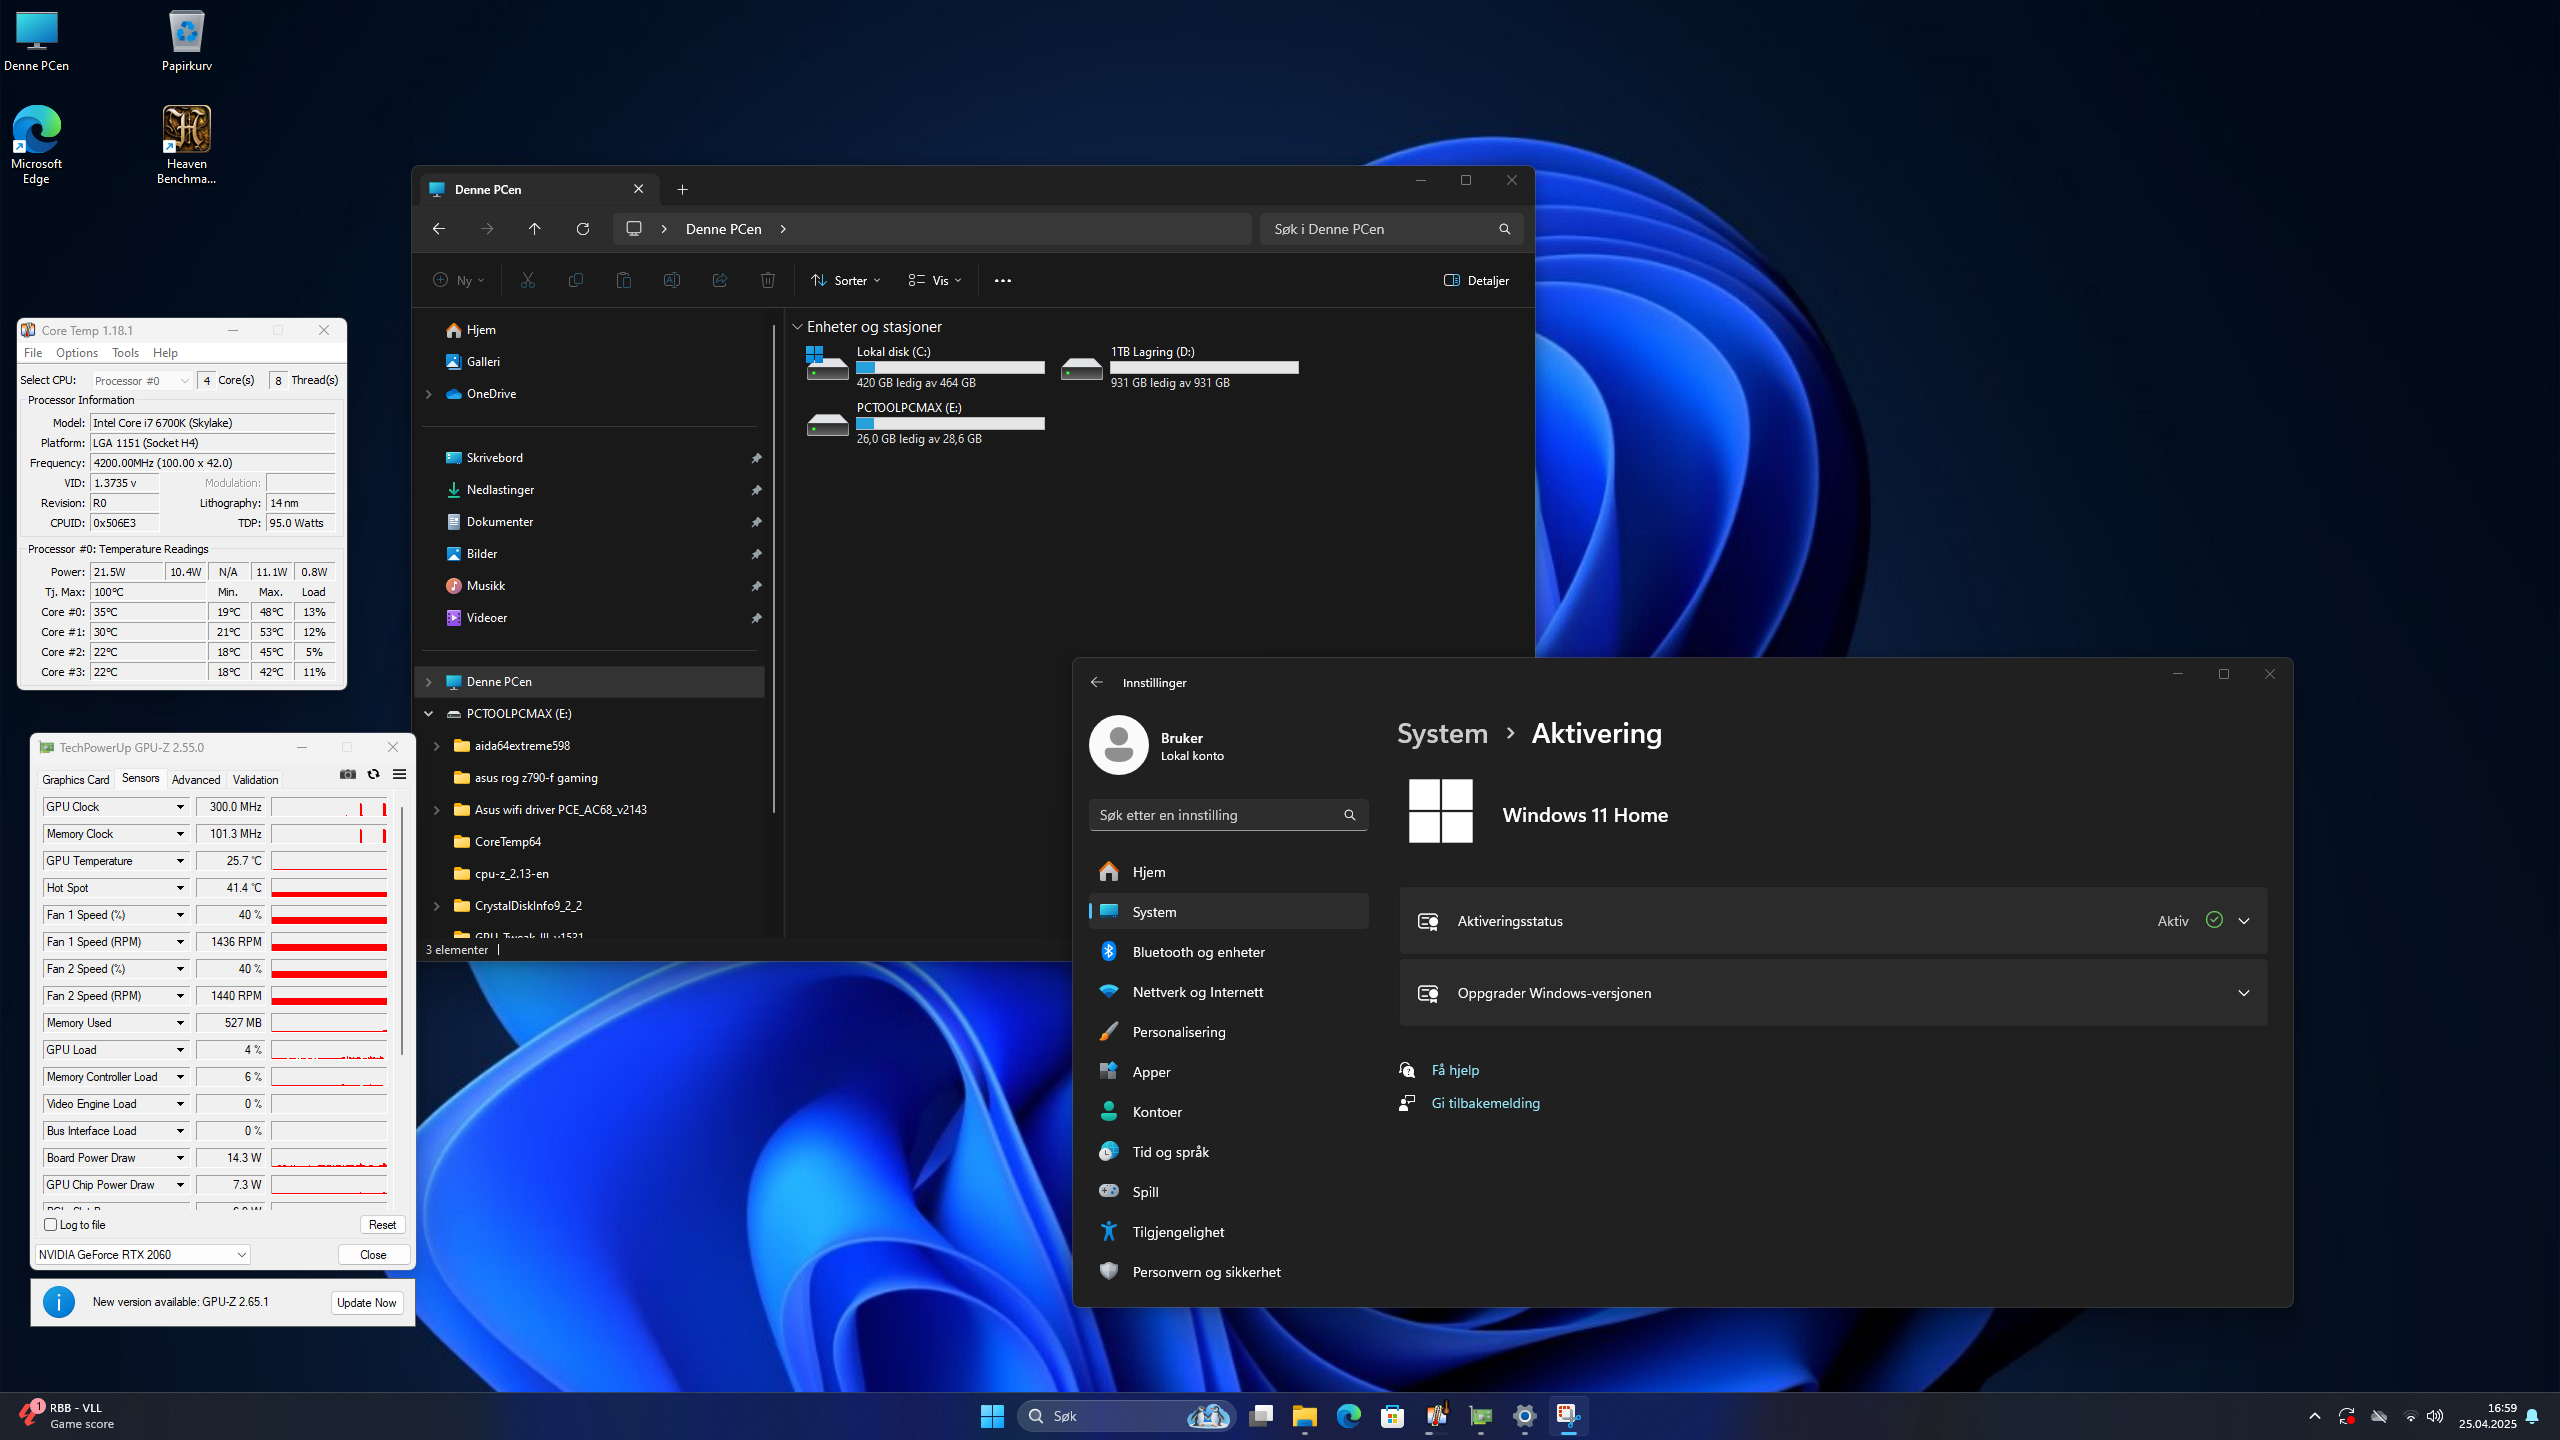This screenshot has width=2560, height=1440.
Task: Switch to GPU-Z Validation tab
Action: (255, 779)
